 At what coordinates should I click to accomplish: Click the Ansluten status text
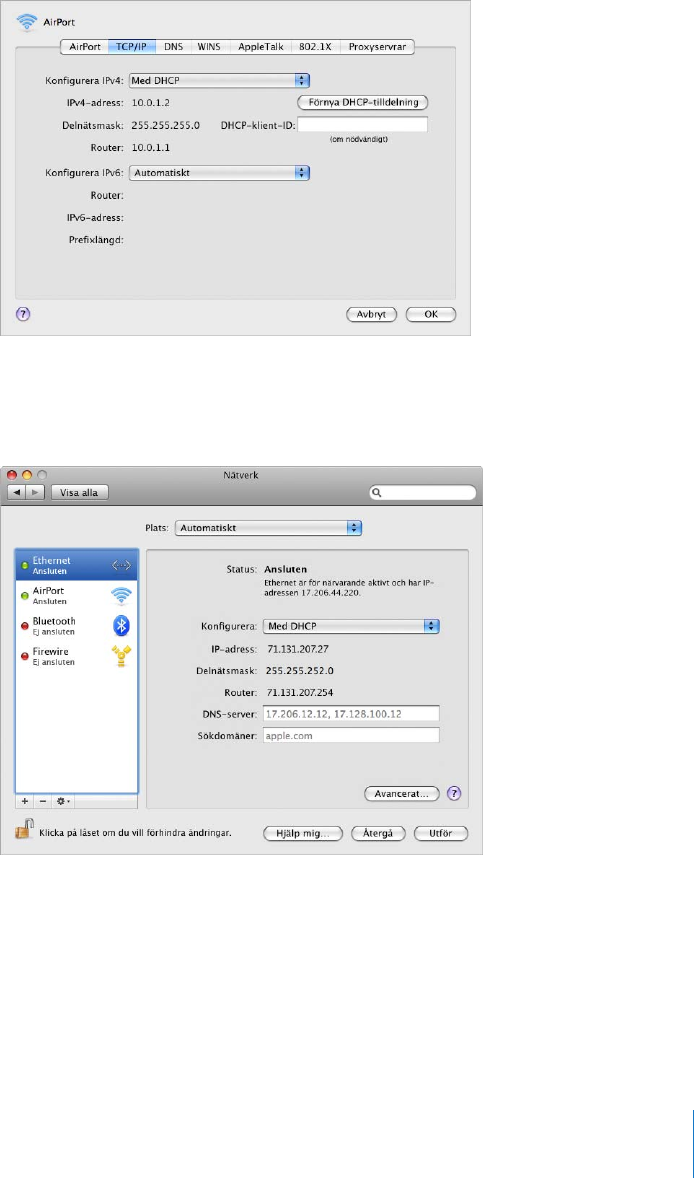point(286,569)
